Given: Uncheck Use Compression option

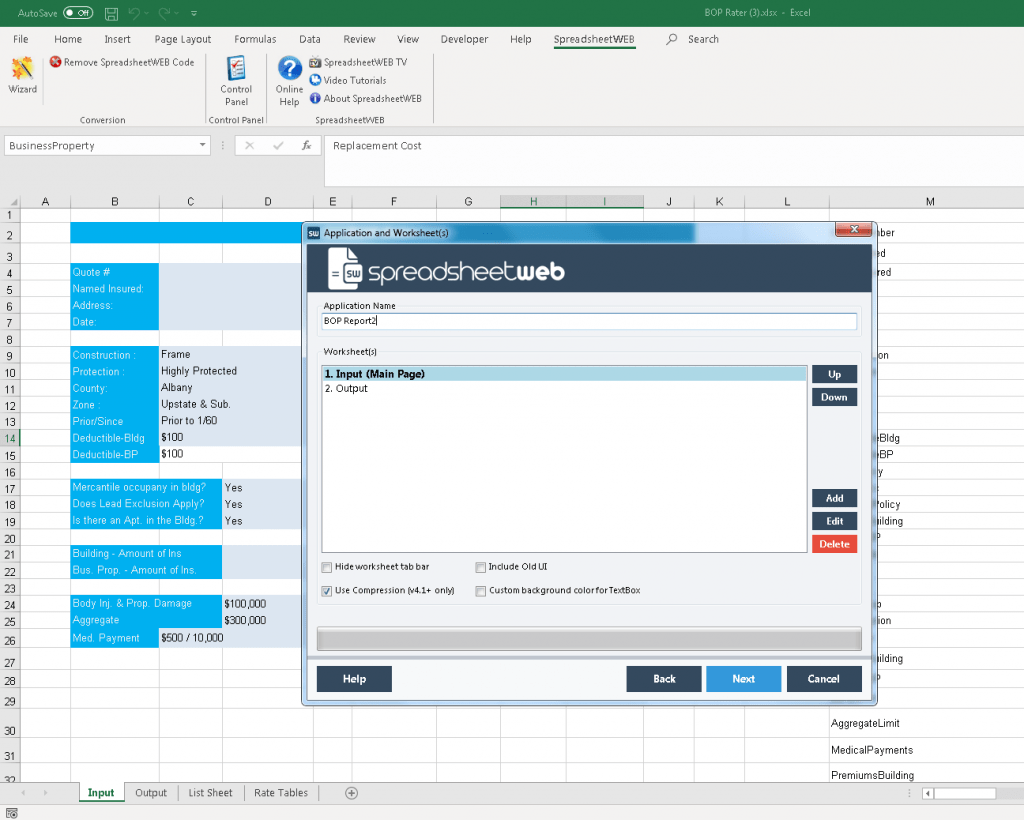Looking at the screenshot, I should point(327,591).
